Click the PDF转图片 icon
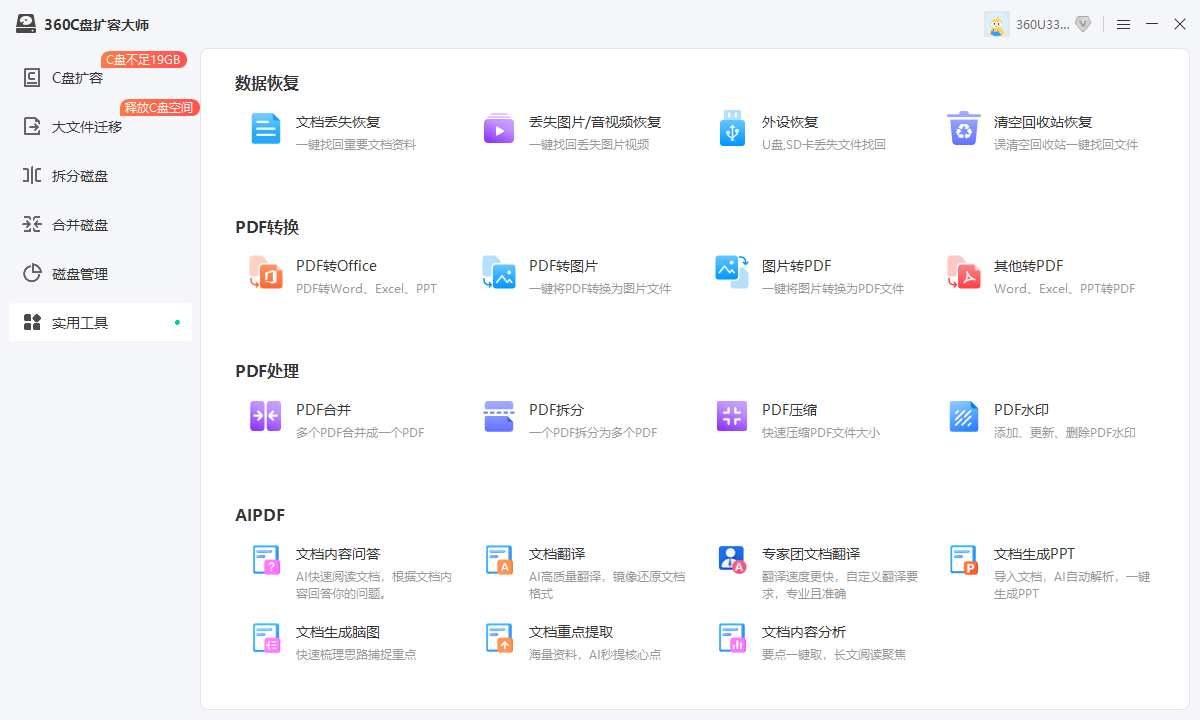The width and height of the screenshot is (1200, 720). (x=499, y=273)
